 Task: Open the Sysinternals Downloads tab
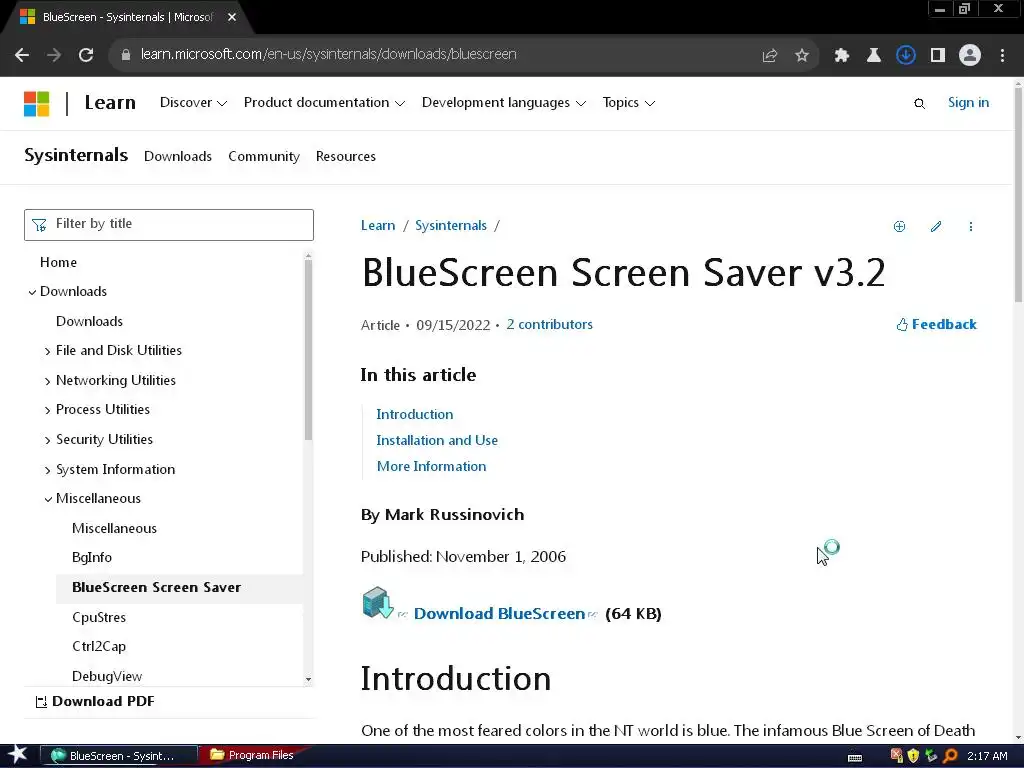tap(178, 156)
